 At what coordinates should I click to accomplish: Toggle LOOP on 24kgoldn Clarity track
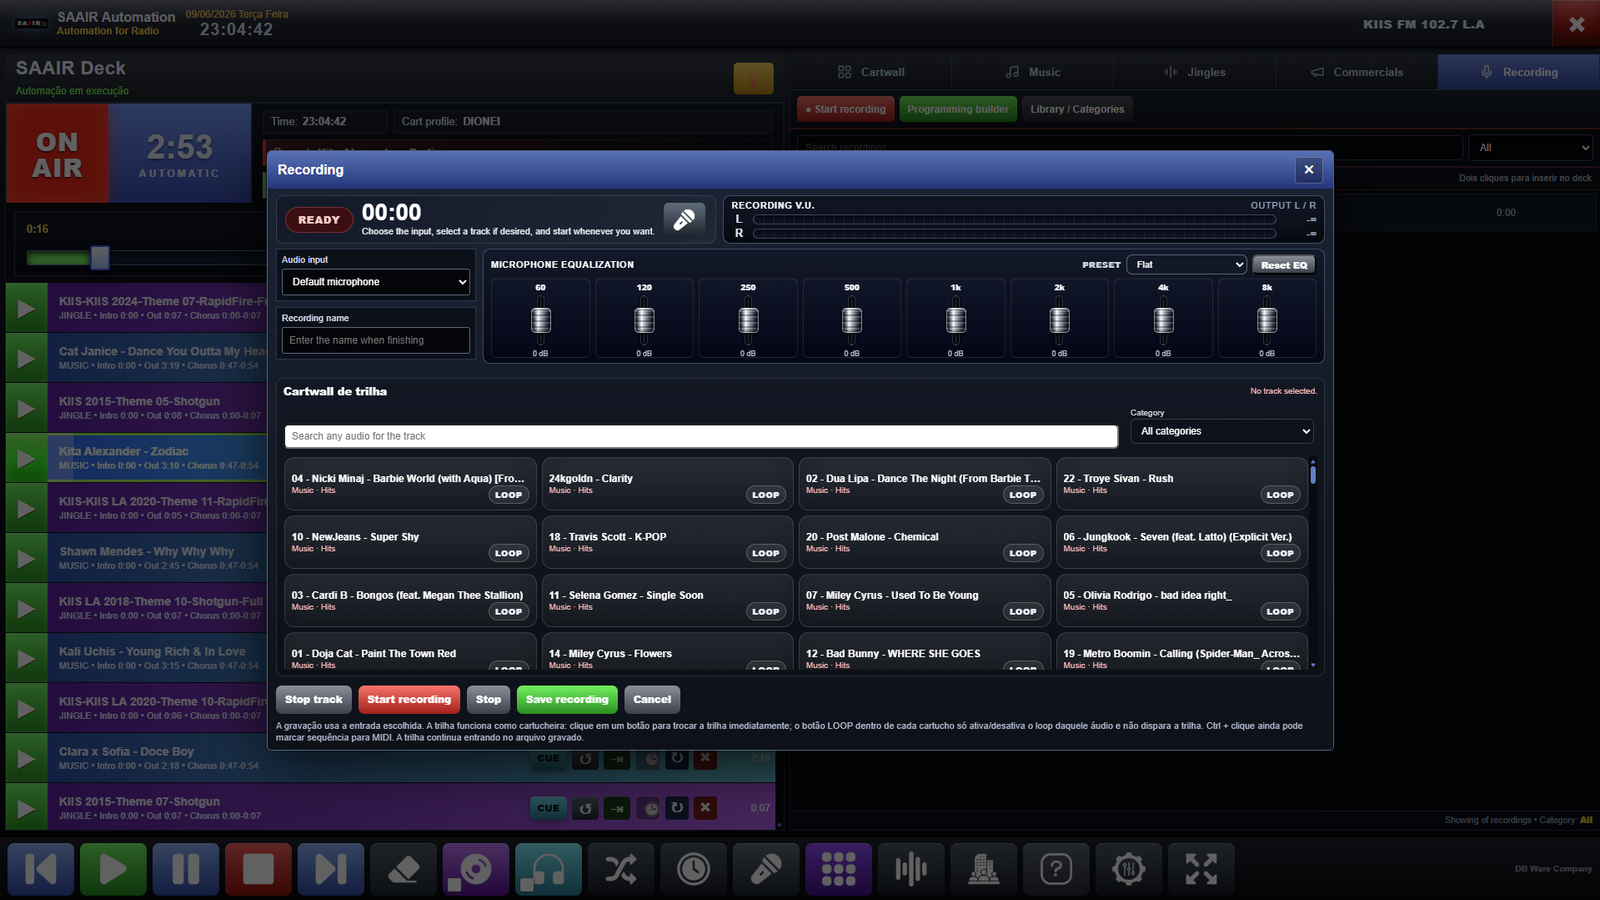point(765,495)
